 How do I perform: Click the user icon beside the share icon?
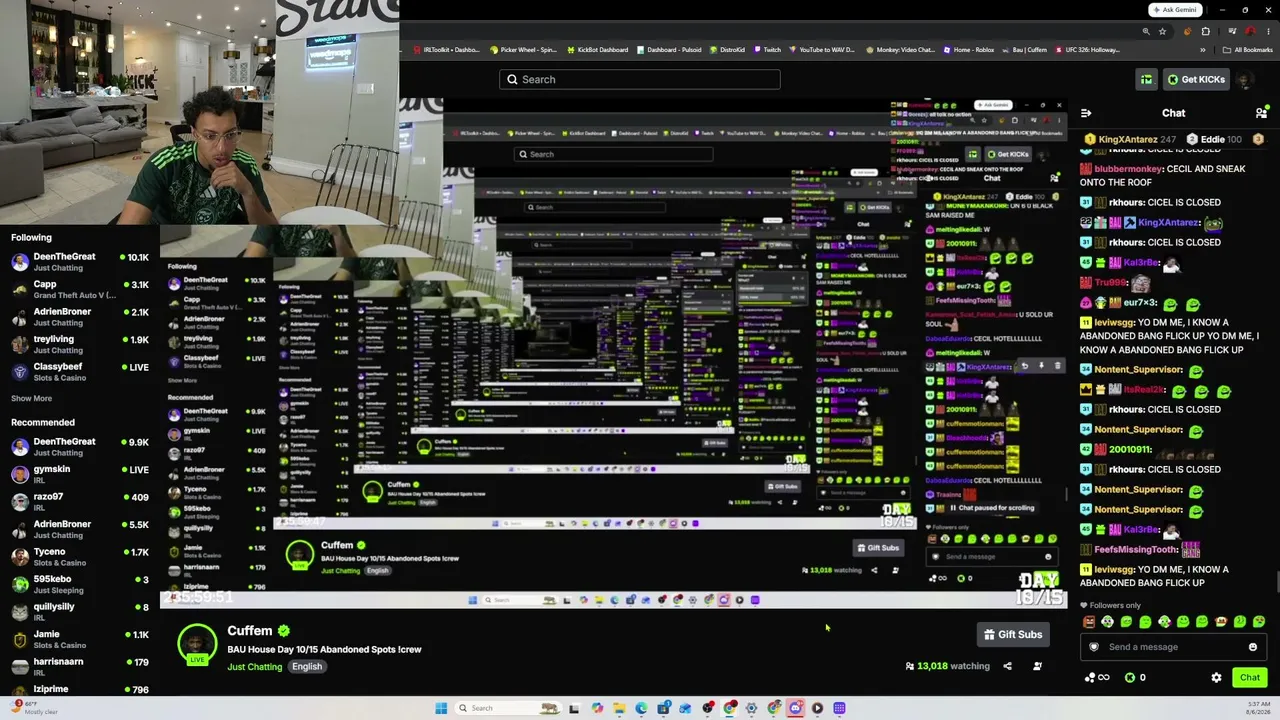[x=1037, y=666]
